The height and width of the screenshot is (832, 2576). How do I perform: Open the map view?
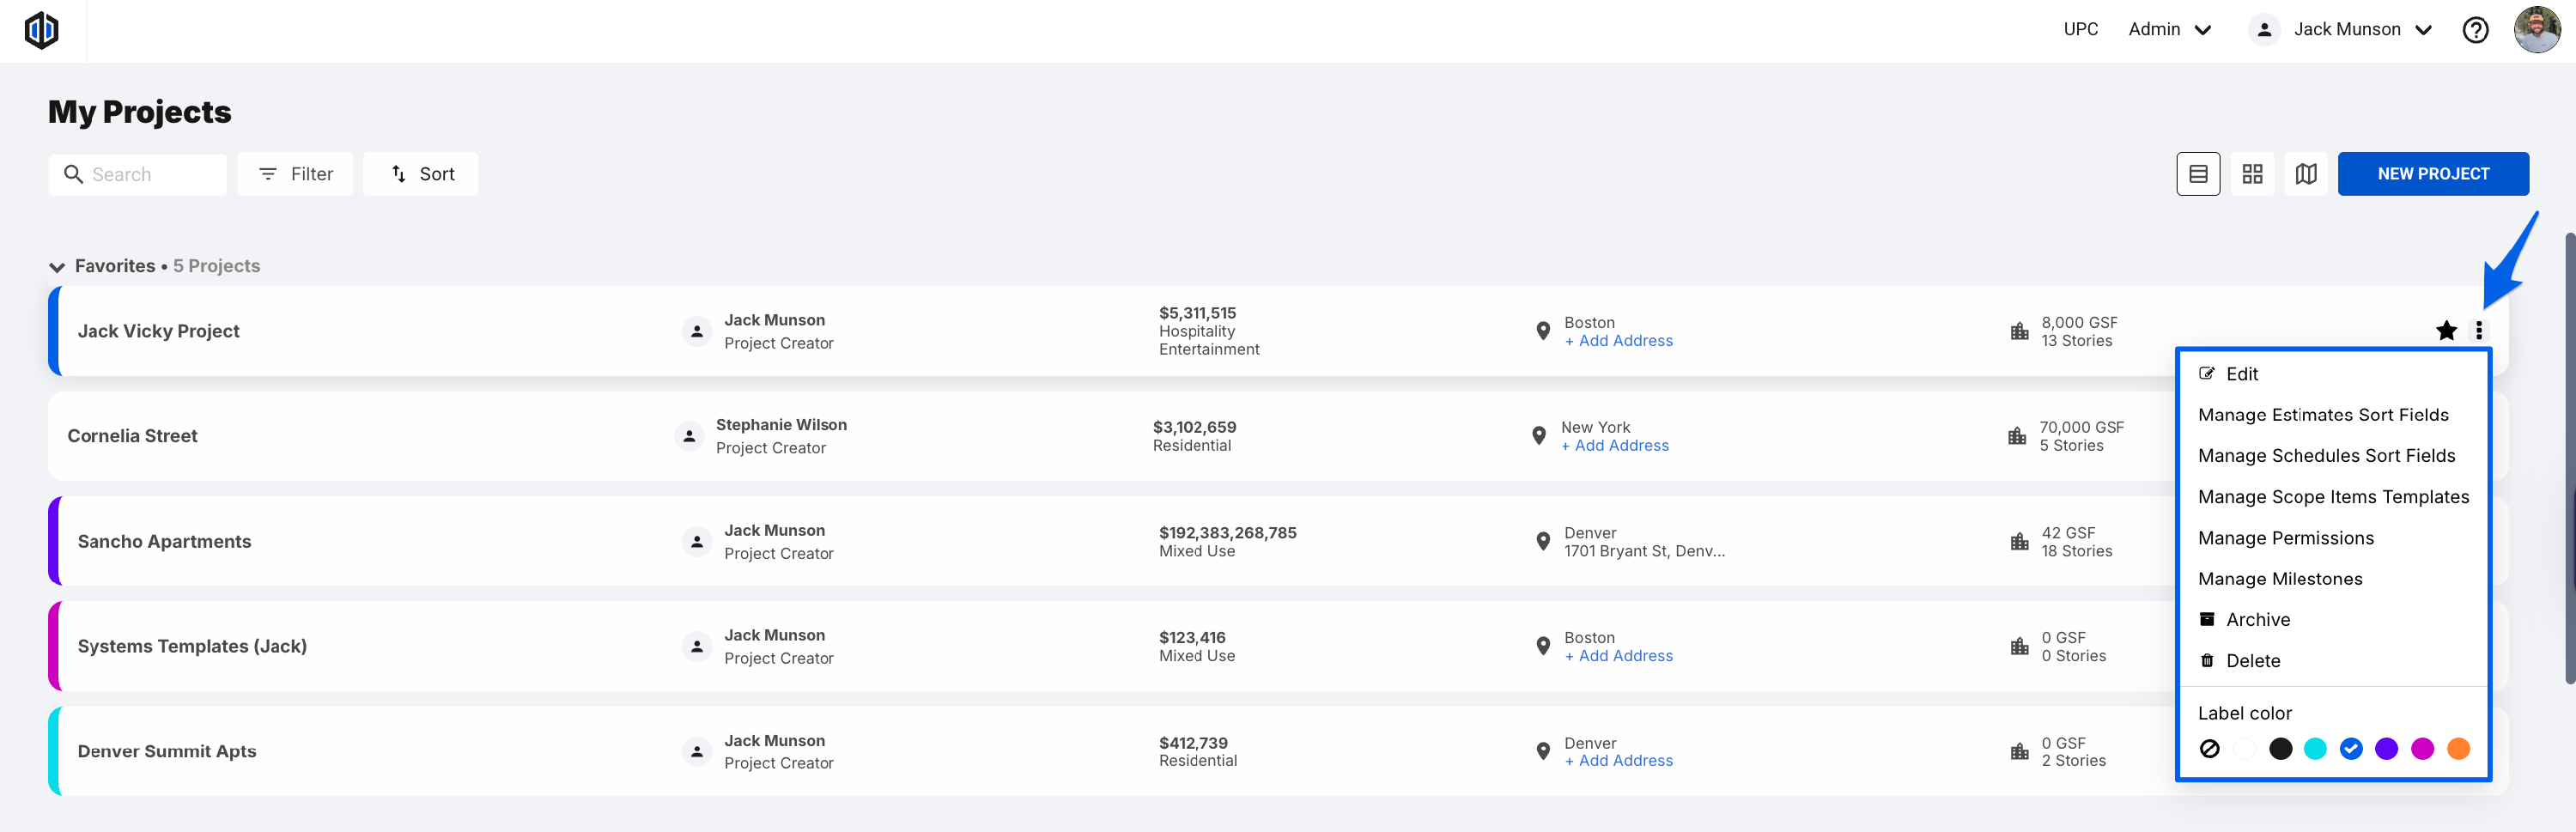pos(2306,174)
